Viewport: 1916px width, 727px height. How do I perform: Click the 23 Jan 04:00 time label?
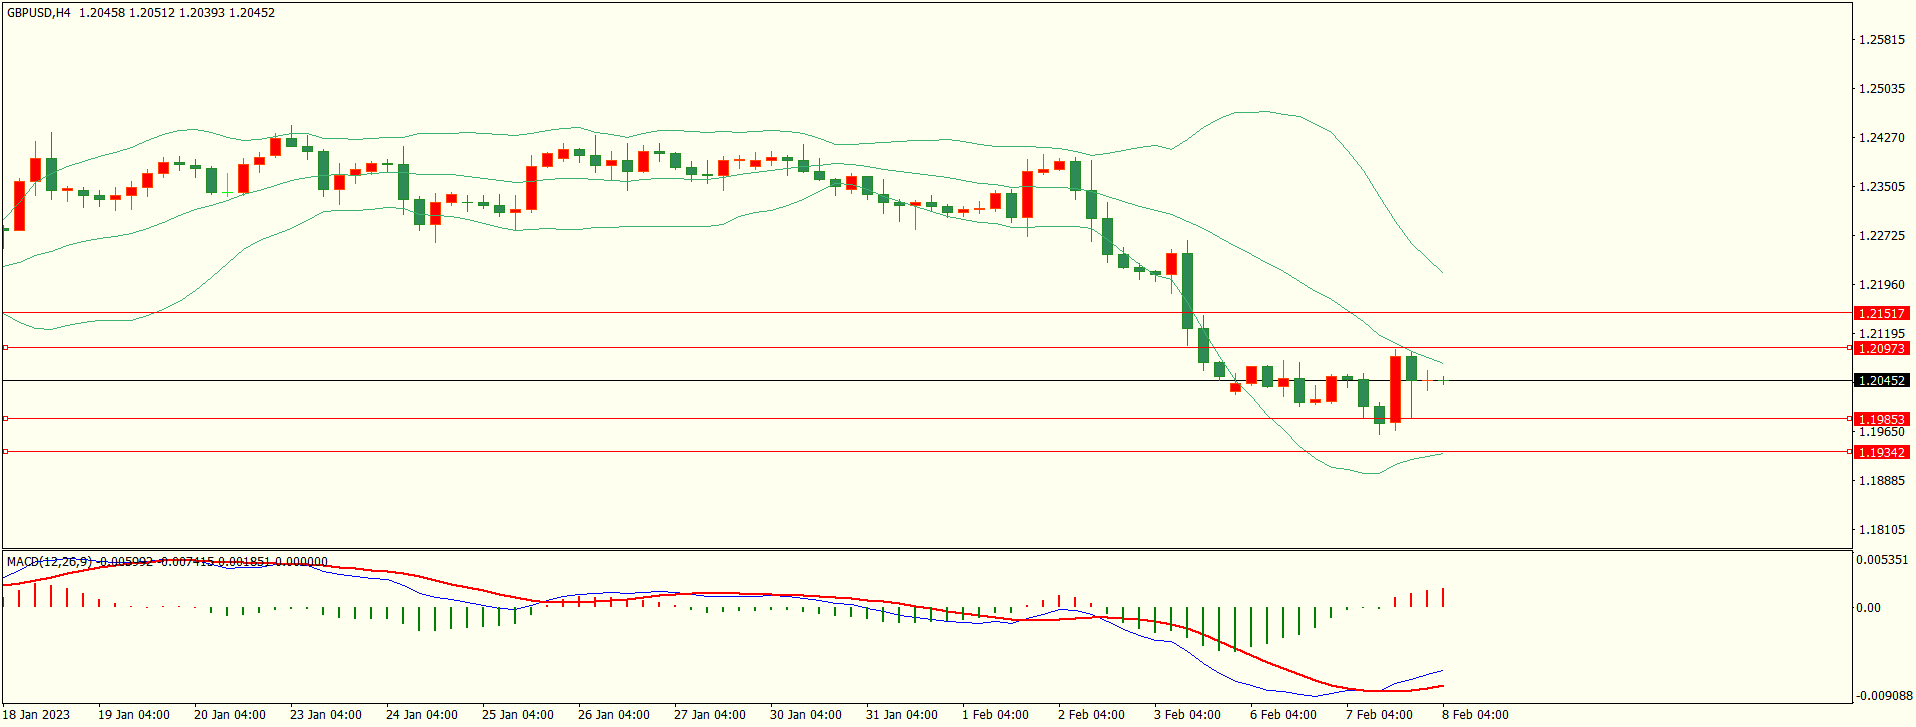[x=325, y=714]
